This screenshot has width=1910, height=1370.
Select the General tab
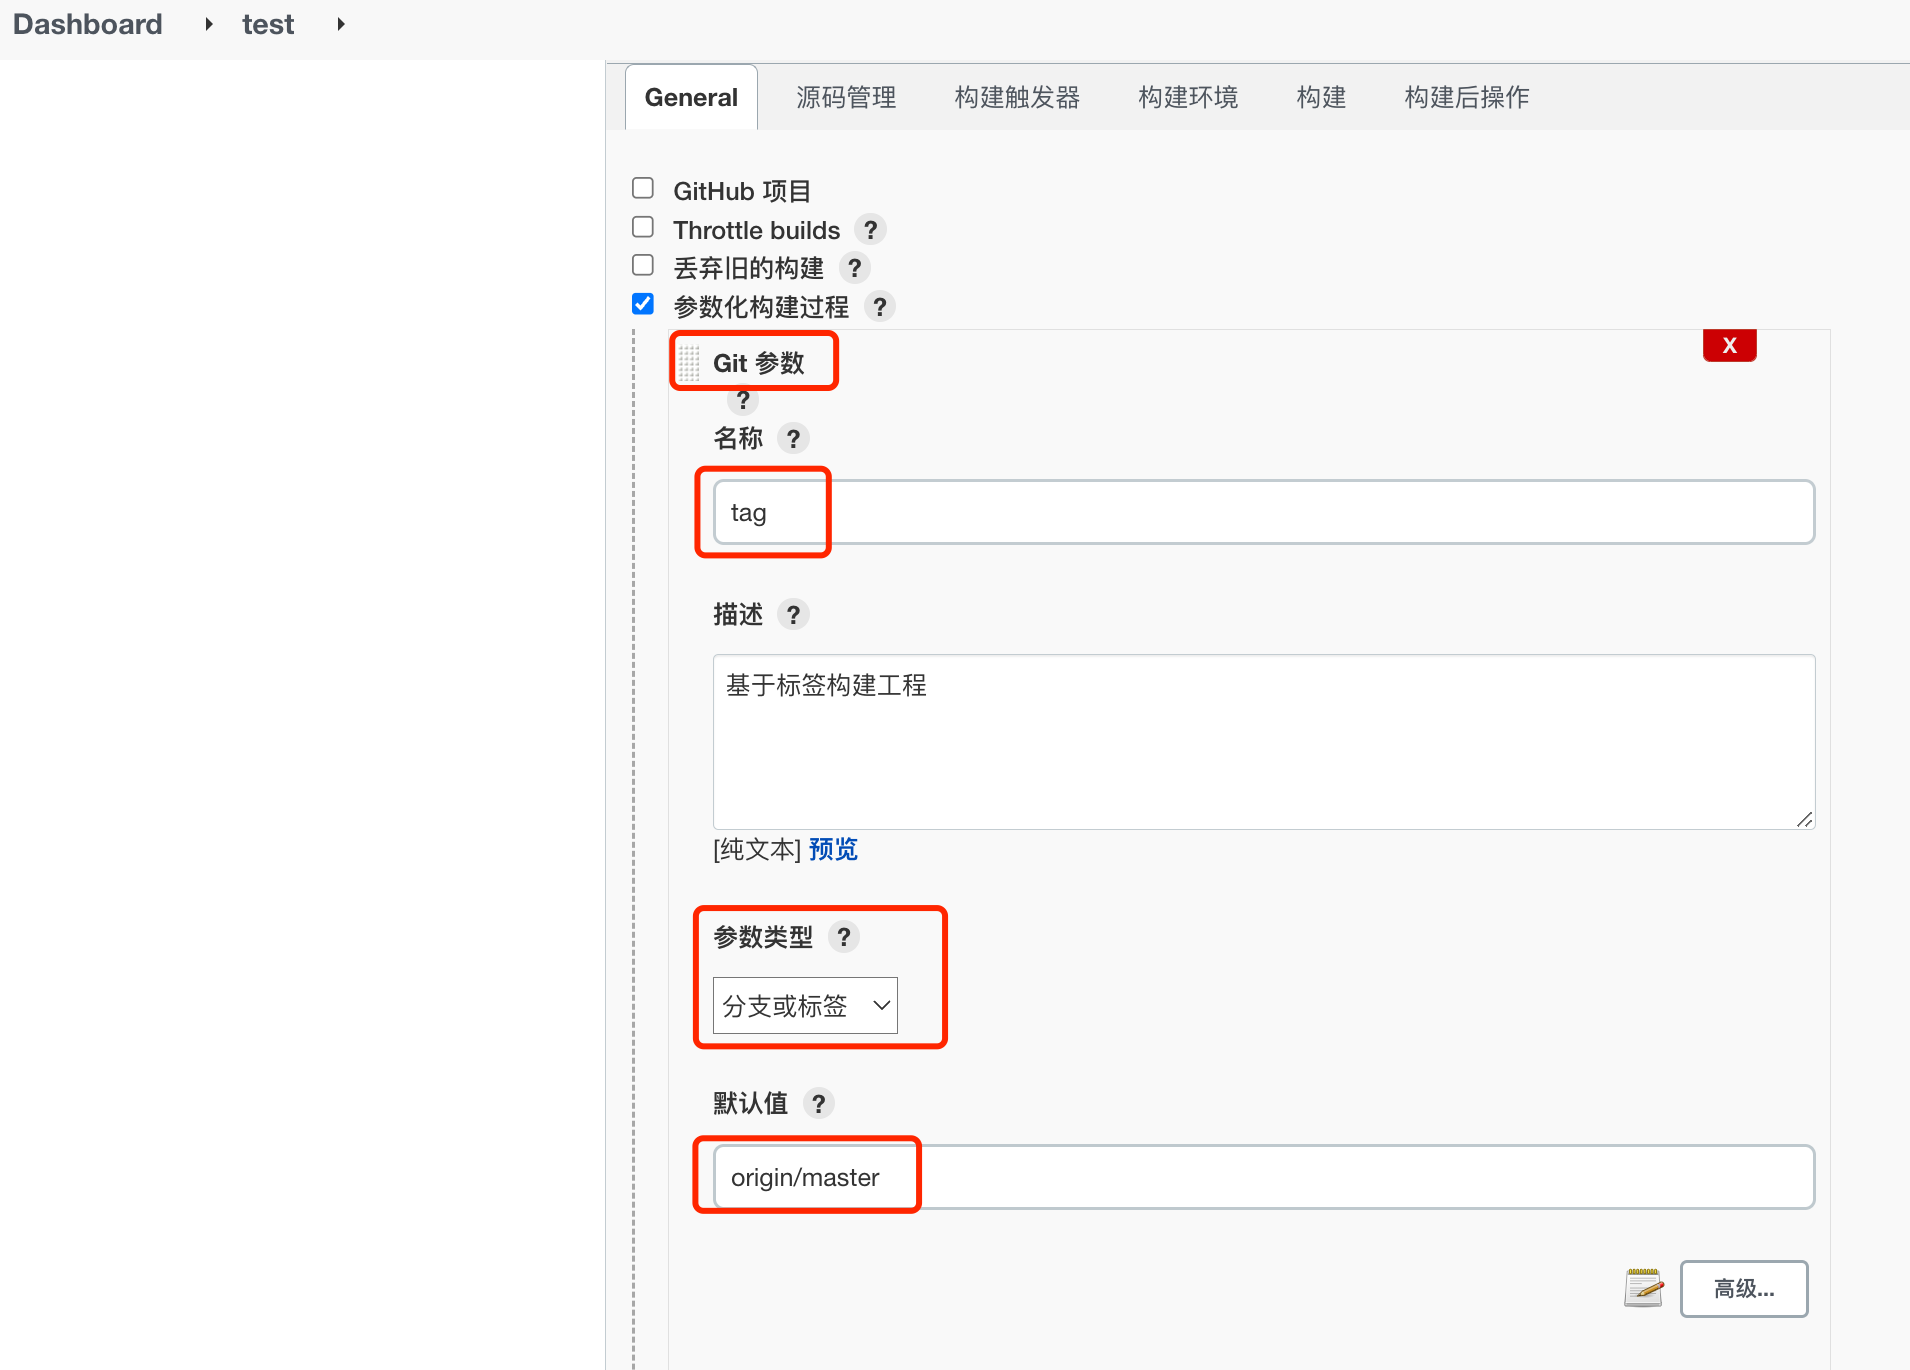691,97
